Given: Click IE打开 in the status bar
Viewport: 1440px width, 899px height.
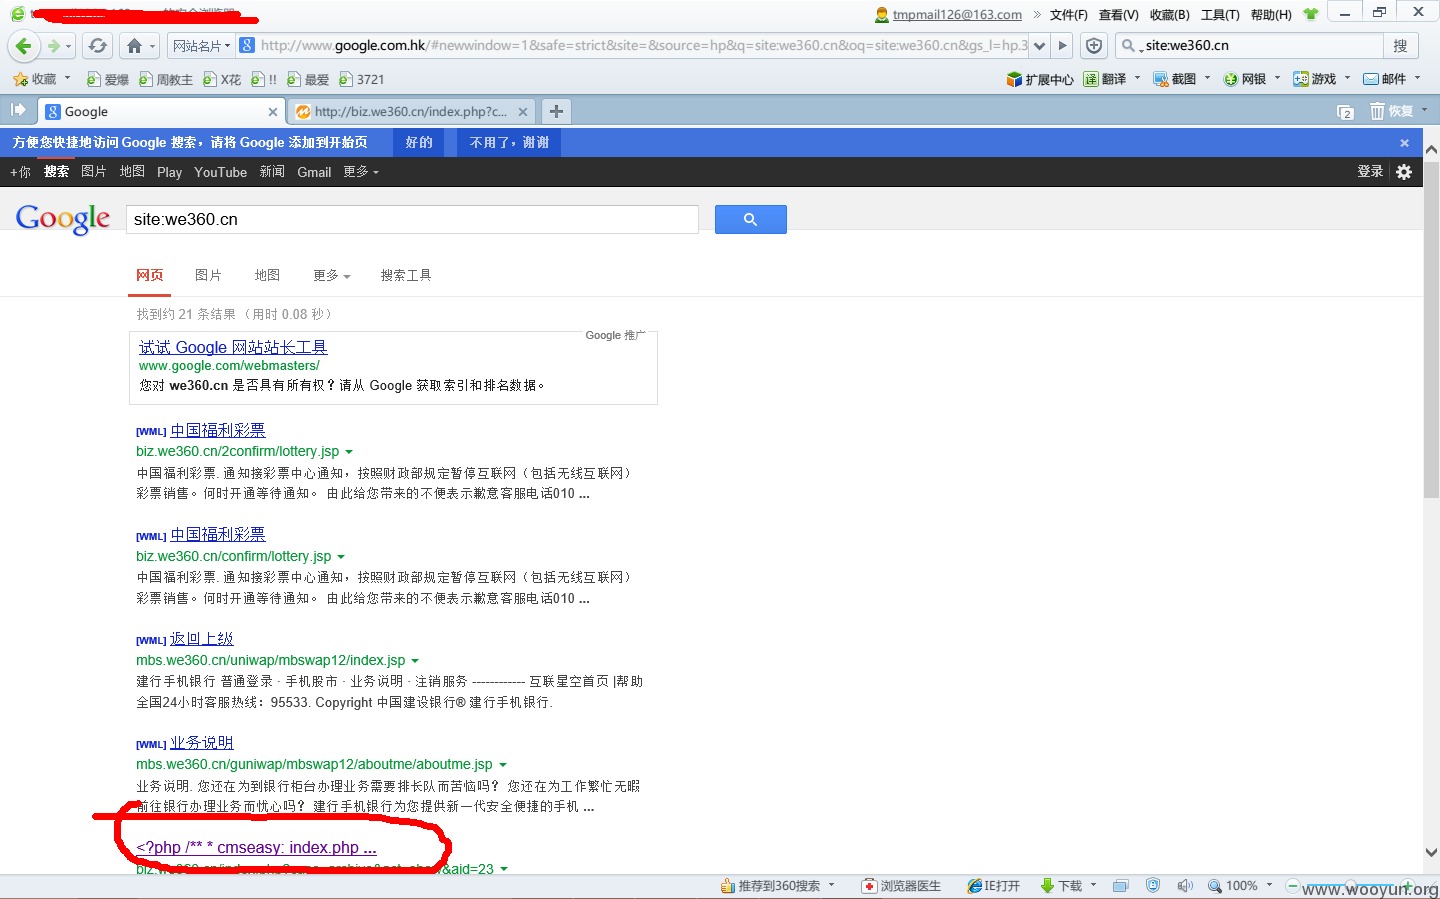Looking at the screenshot, I should click(x=994, y=886).
